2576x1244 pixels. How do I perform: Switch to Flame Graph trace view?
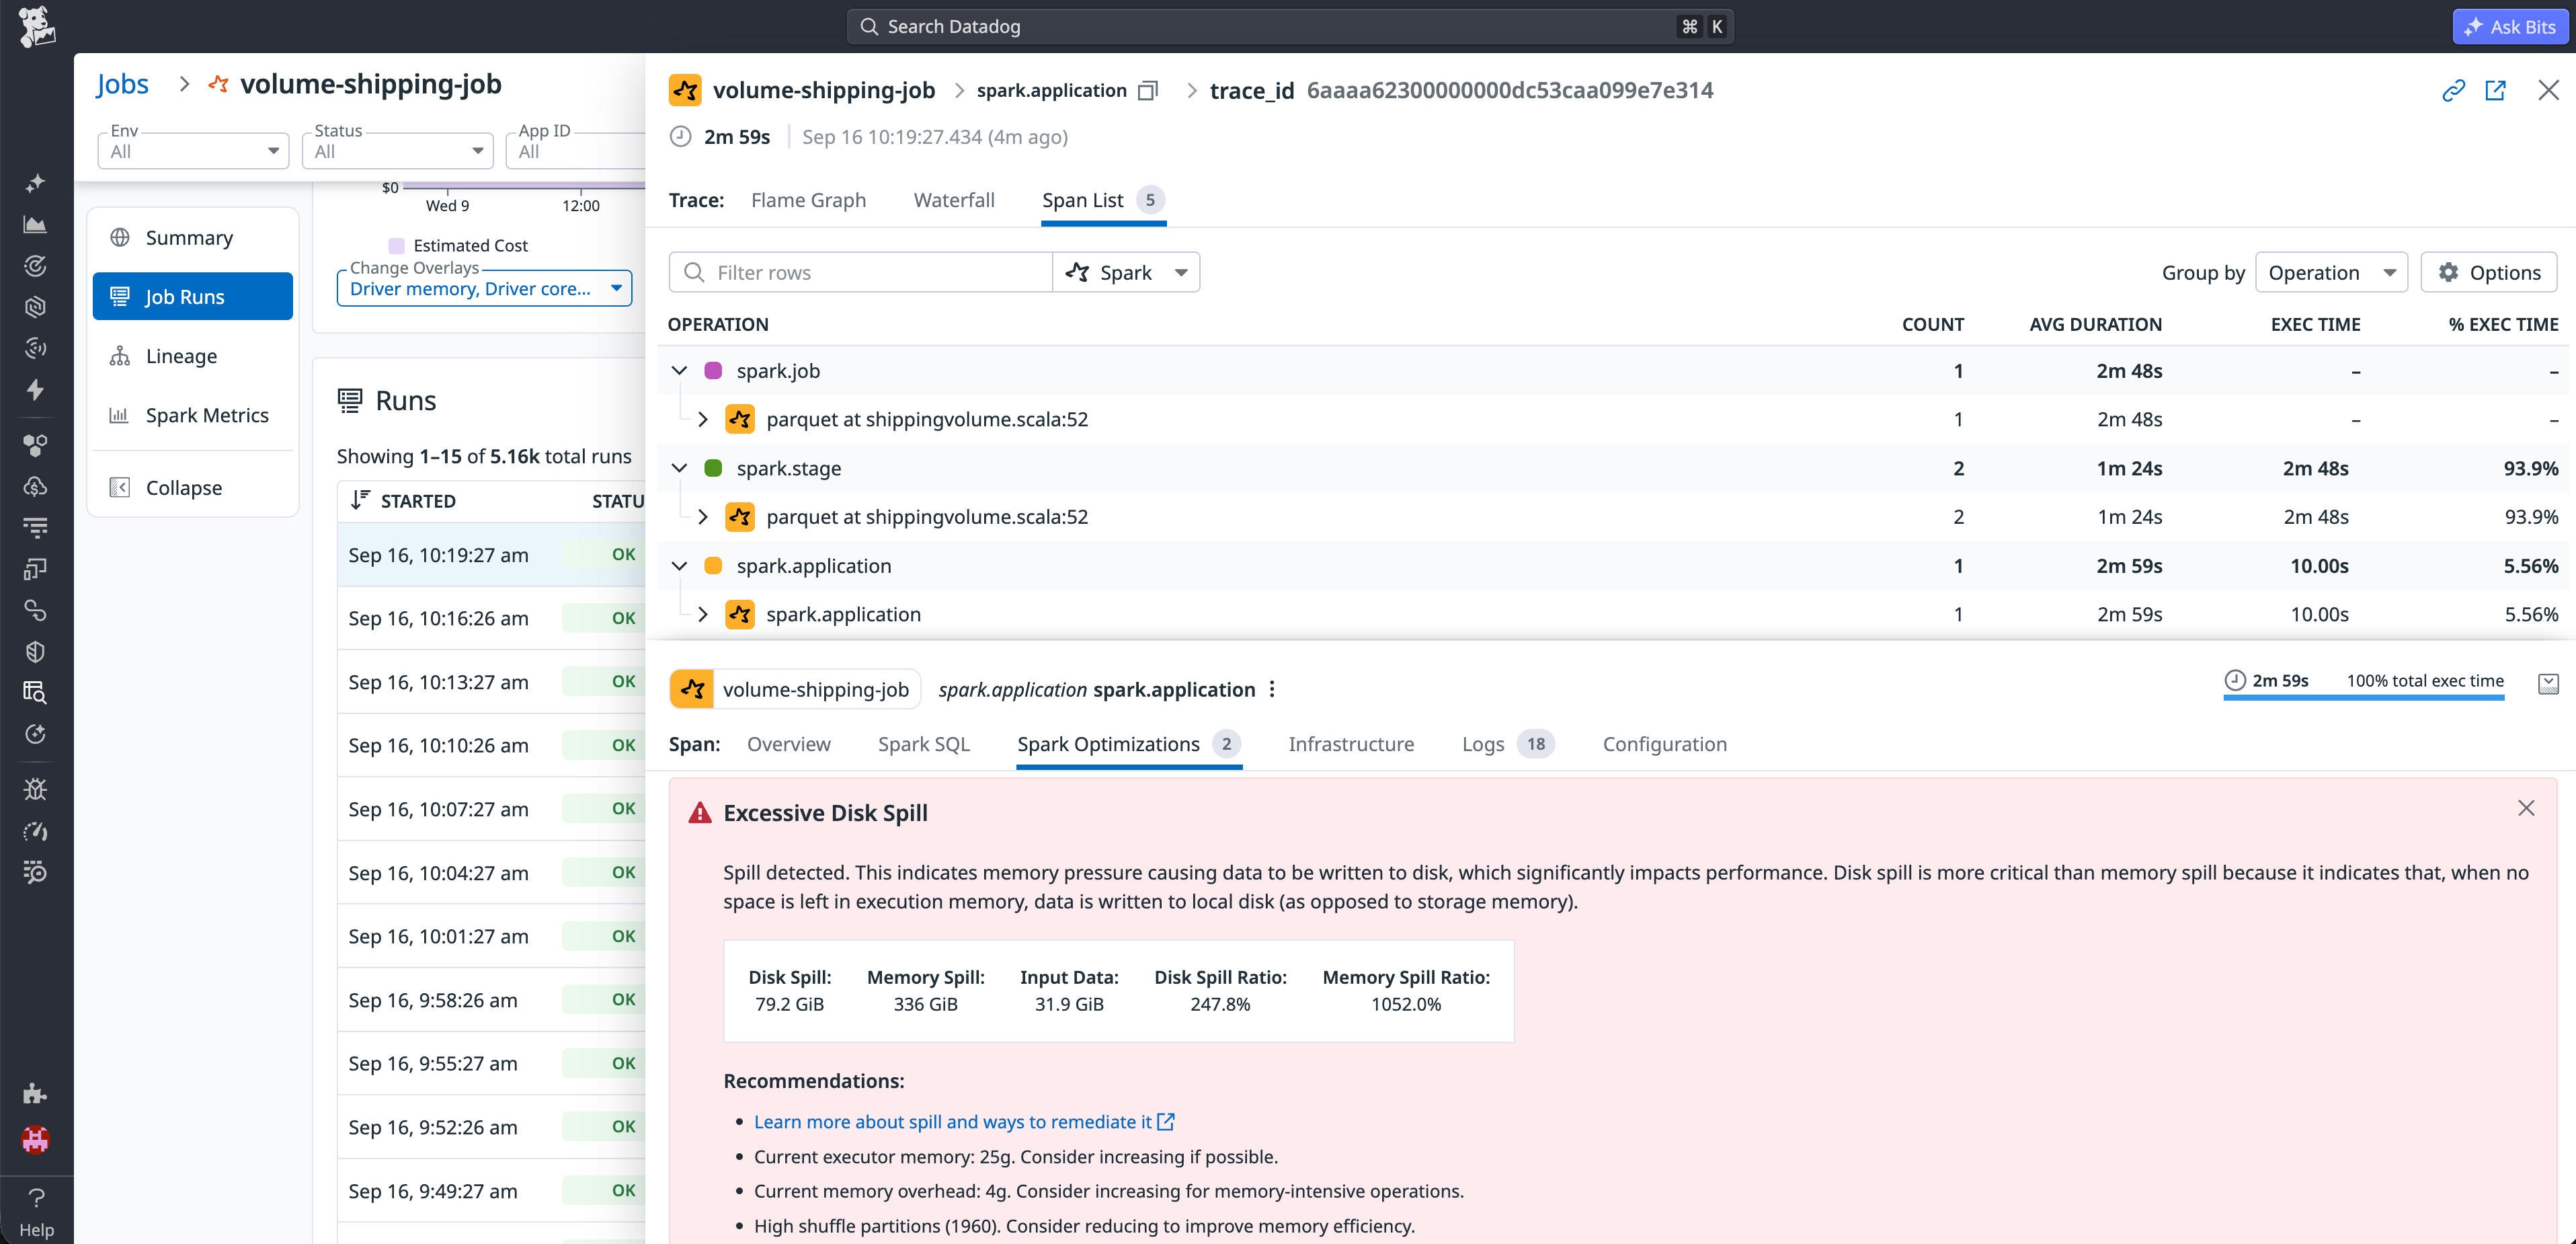point(808,200)
